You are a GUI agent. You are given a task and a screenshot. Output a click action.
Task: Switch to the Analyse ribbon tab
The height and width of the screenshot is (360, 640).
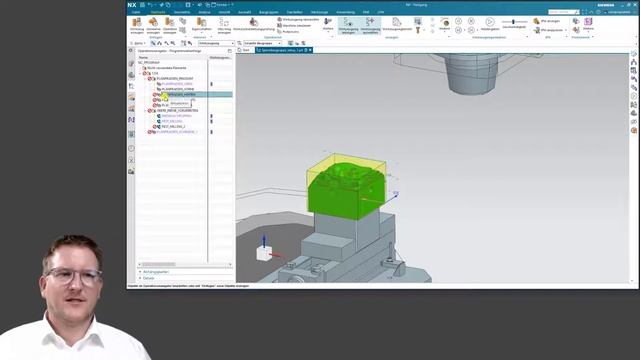pos(204,12)
